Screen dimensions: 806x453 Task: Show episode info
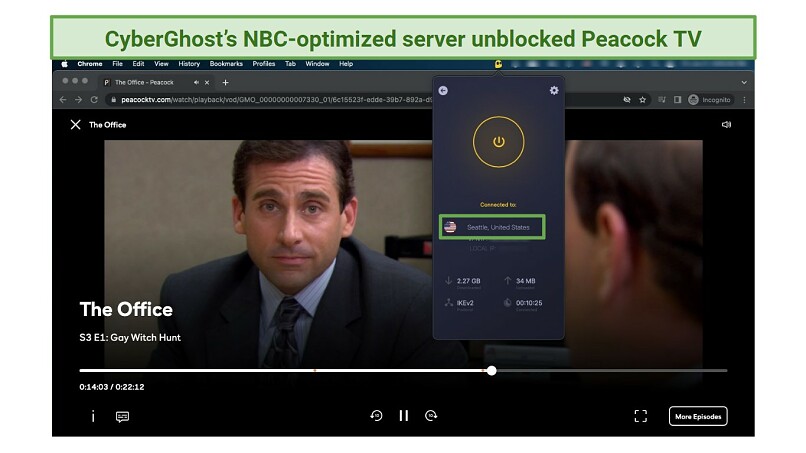click(x=93, y=416)
